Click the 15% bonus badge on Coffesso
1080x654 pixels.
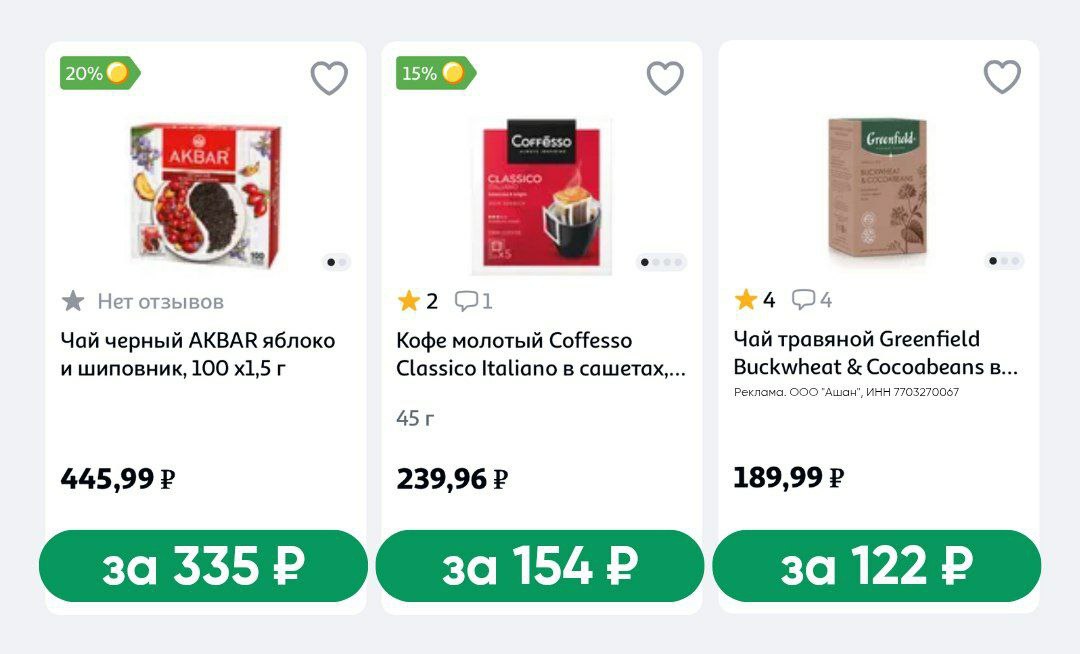coord(434,73)
